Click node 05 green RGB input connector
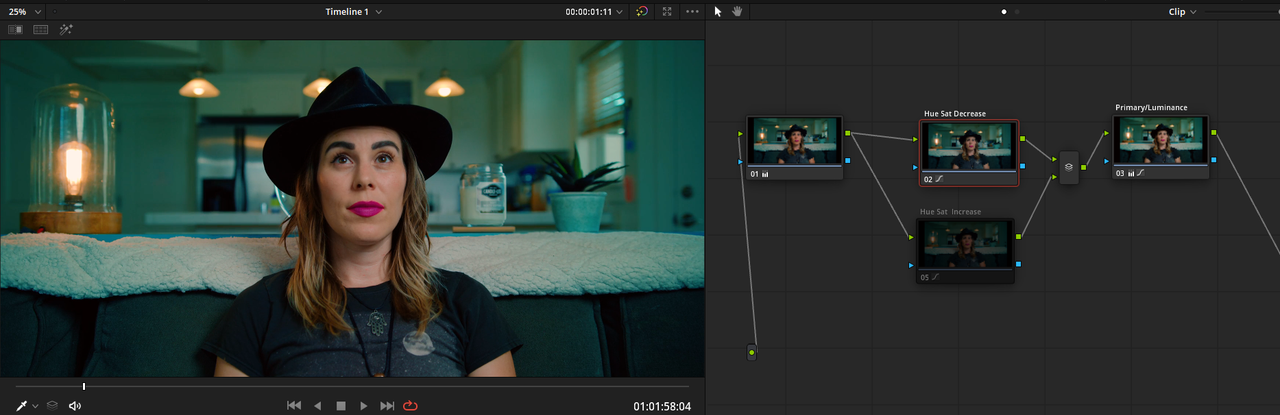1280x415 pixels. click(x=911, y=237)
